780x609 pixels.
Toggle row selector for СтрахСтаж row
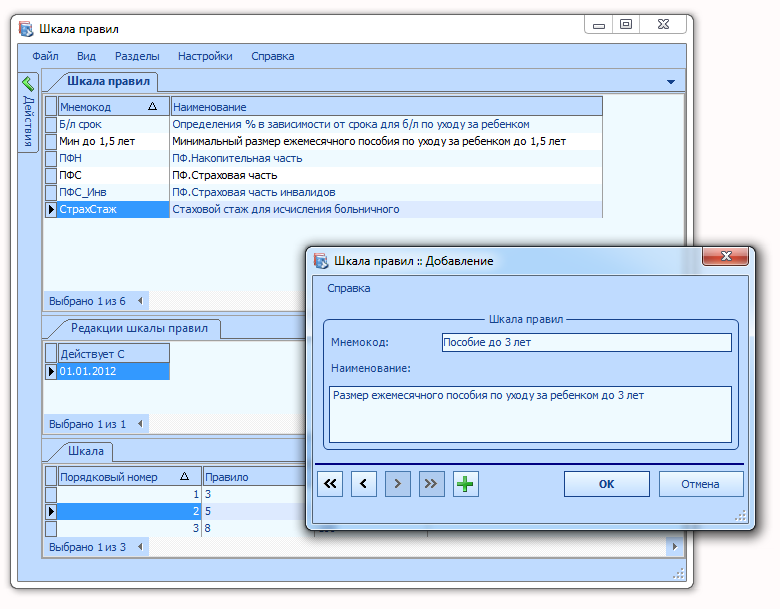tap(51, 209)
